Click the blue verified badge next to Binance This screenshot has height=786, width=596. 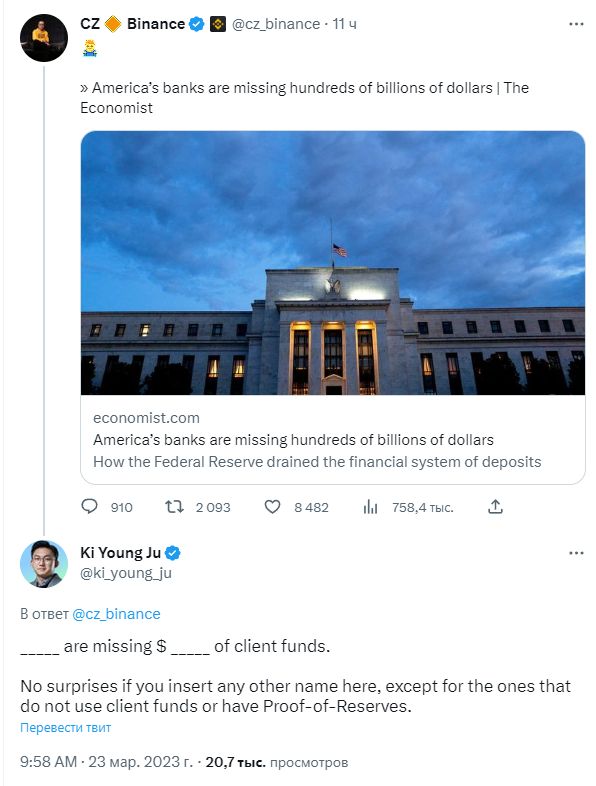point(197,24)
